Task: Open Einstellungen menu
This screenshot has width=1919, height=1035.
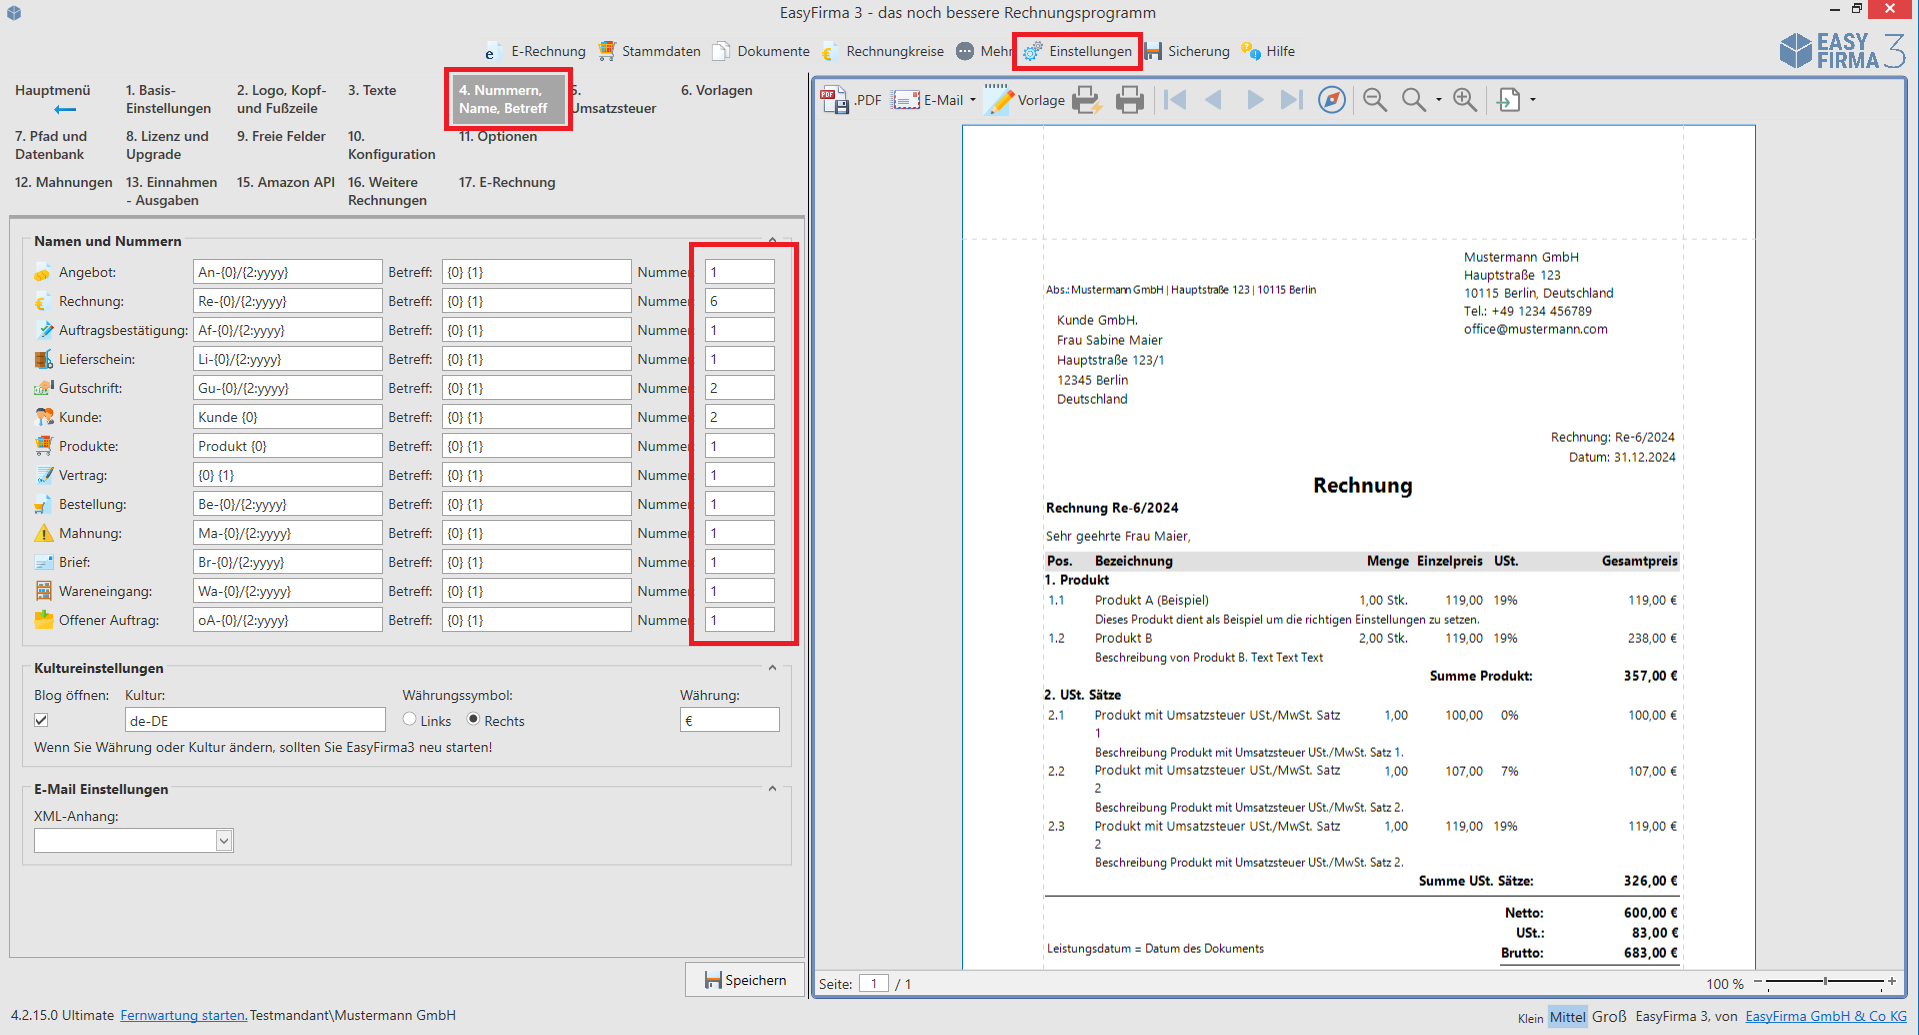Action: [x=1077, y=51]
